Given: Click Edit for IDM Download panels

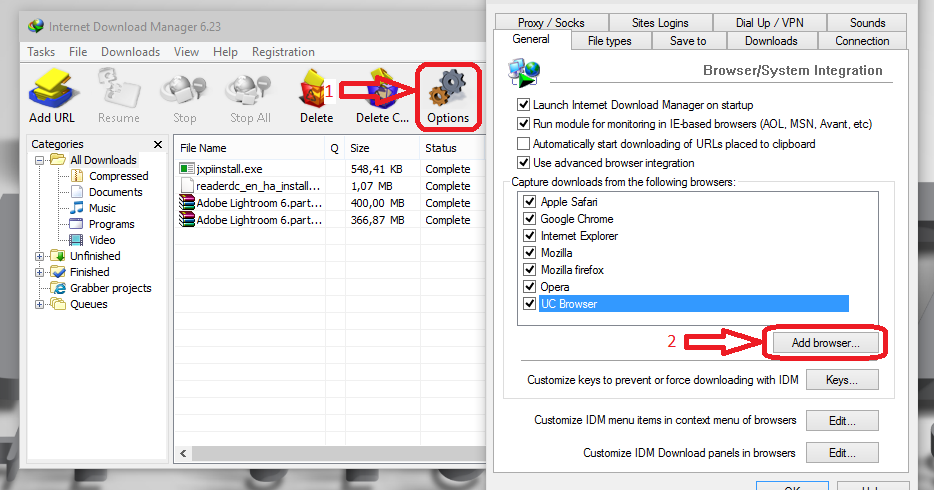Looking at the screenshot, I should click(x=842, y=452).
